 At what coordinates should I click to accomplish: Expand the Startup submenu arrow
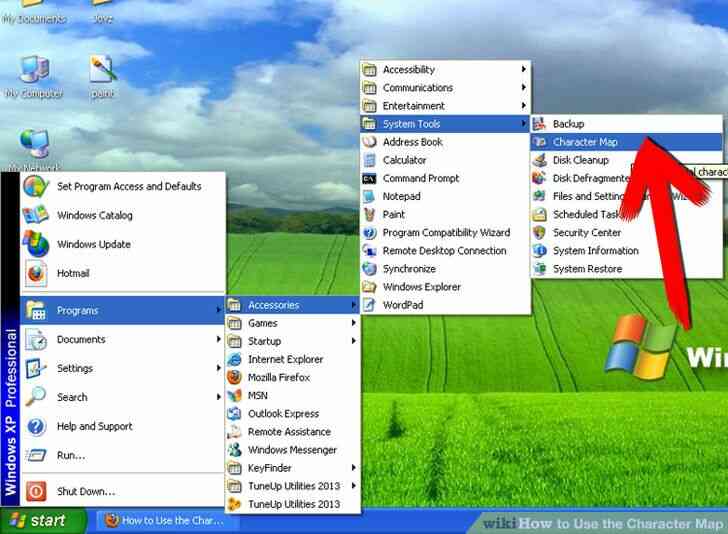point(354,341)
